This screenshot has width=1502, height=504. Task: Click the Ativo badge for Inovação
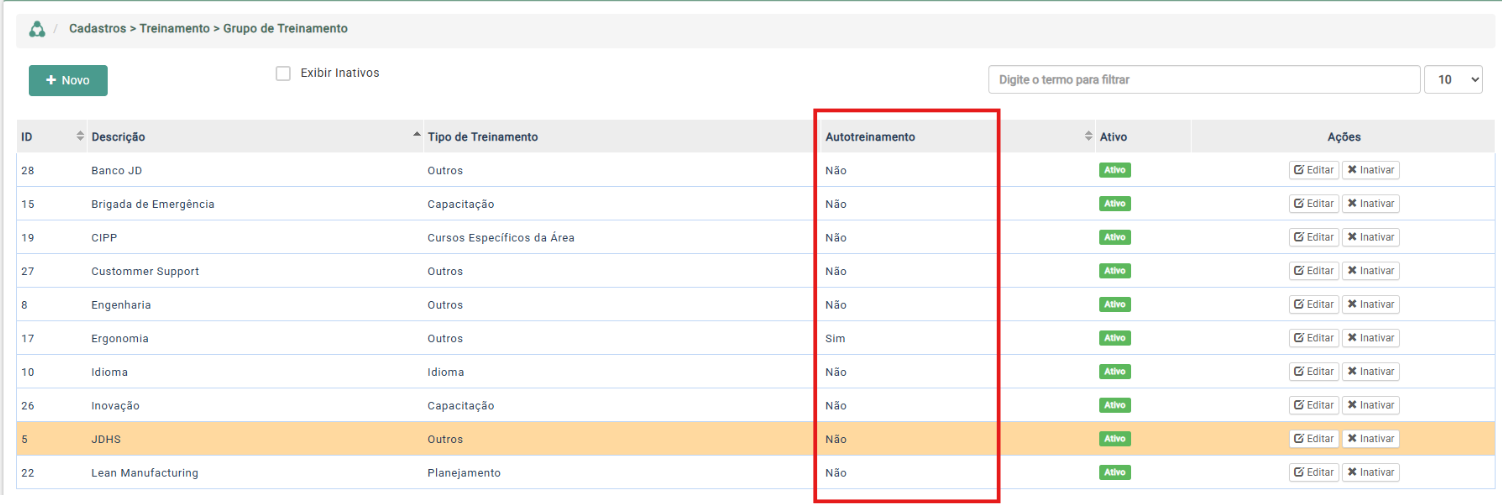click(1114, 405)
